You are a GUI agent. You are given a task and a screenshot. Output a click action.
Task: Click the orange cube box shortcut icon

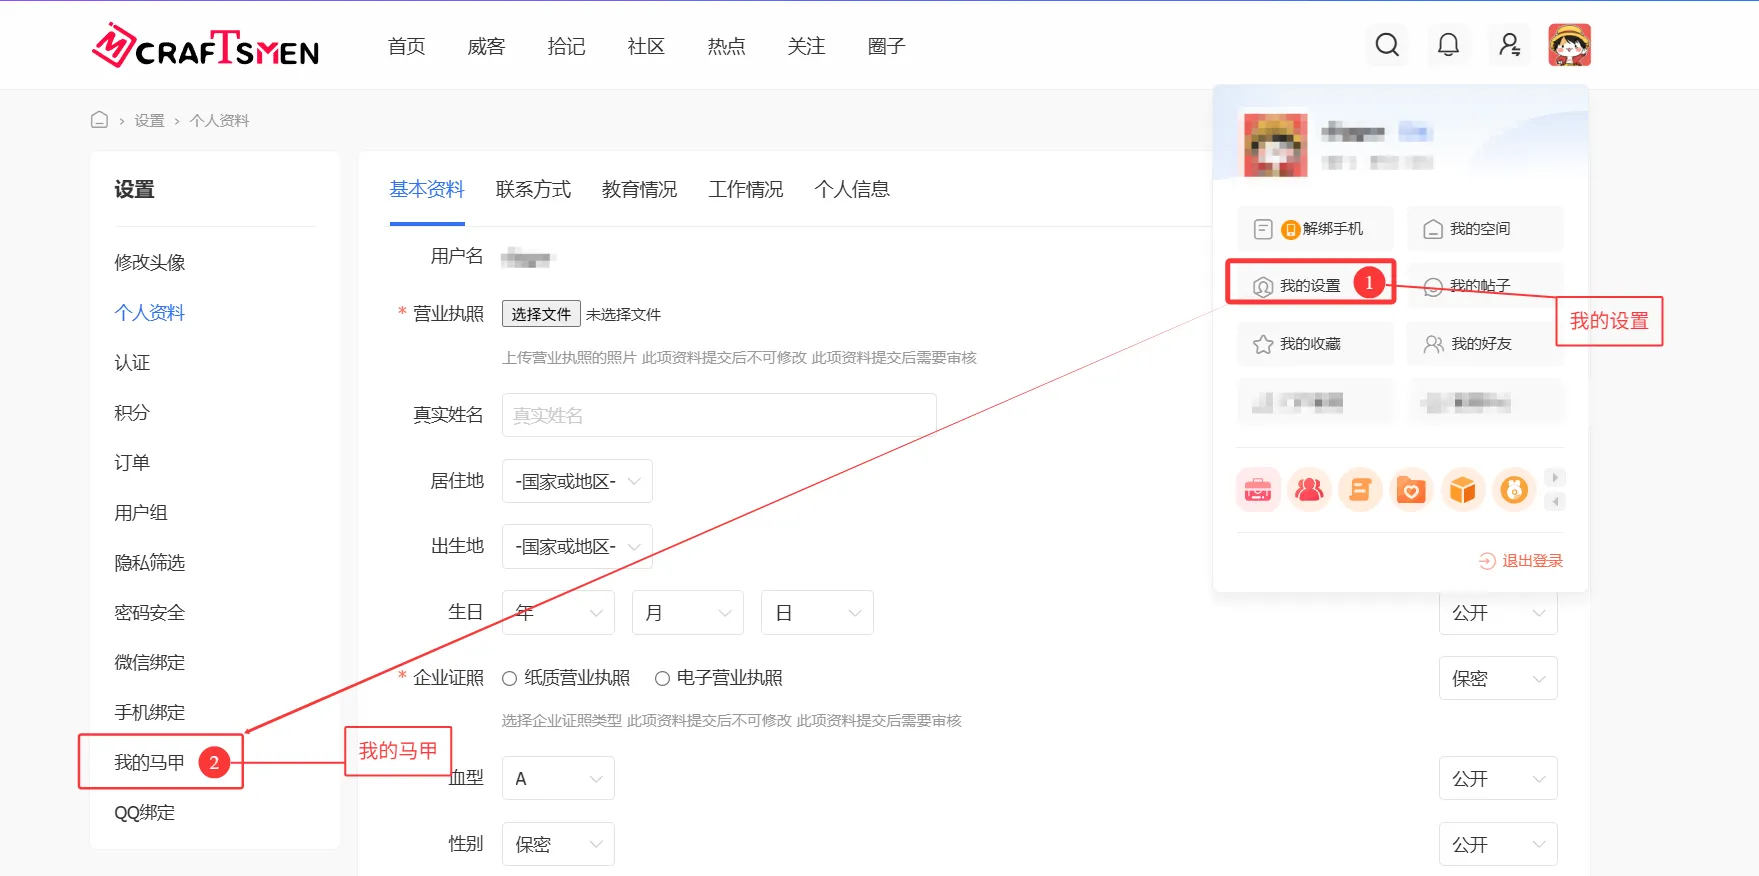[x=1463, y=490]
